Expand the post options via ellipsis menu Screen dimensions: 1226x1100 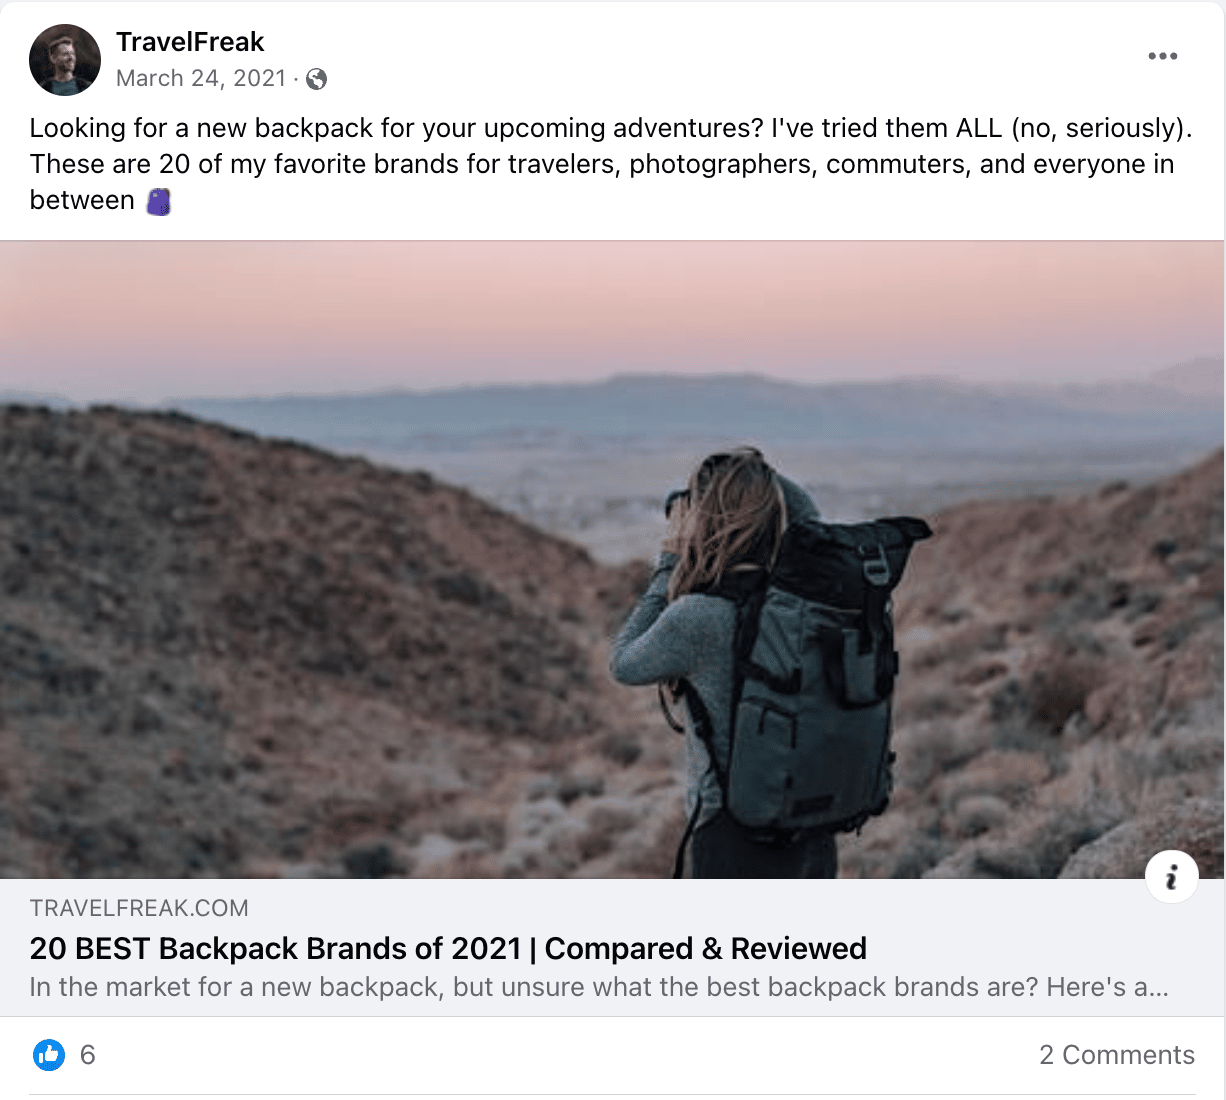(1162, 56)
